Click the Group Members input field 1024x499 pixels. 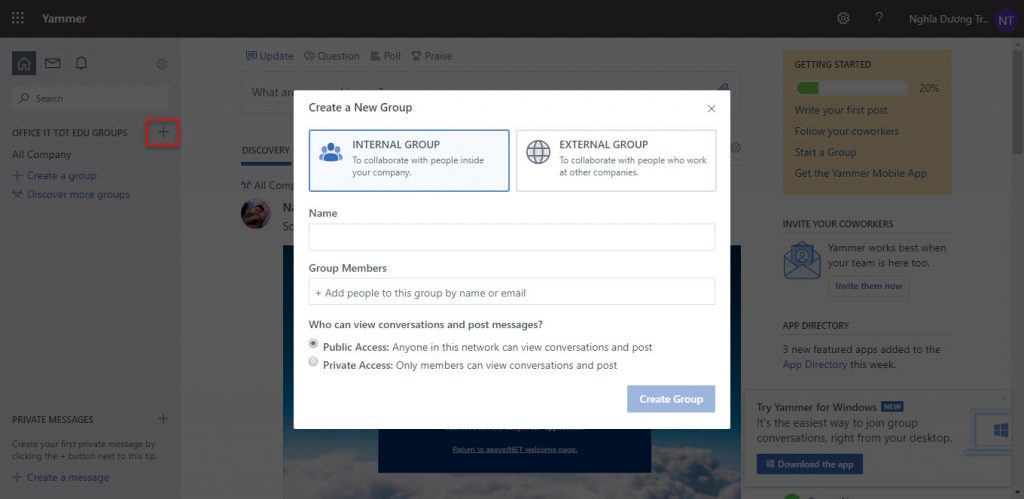tap(512, 292)
